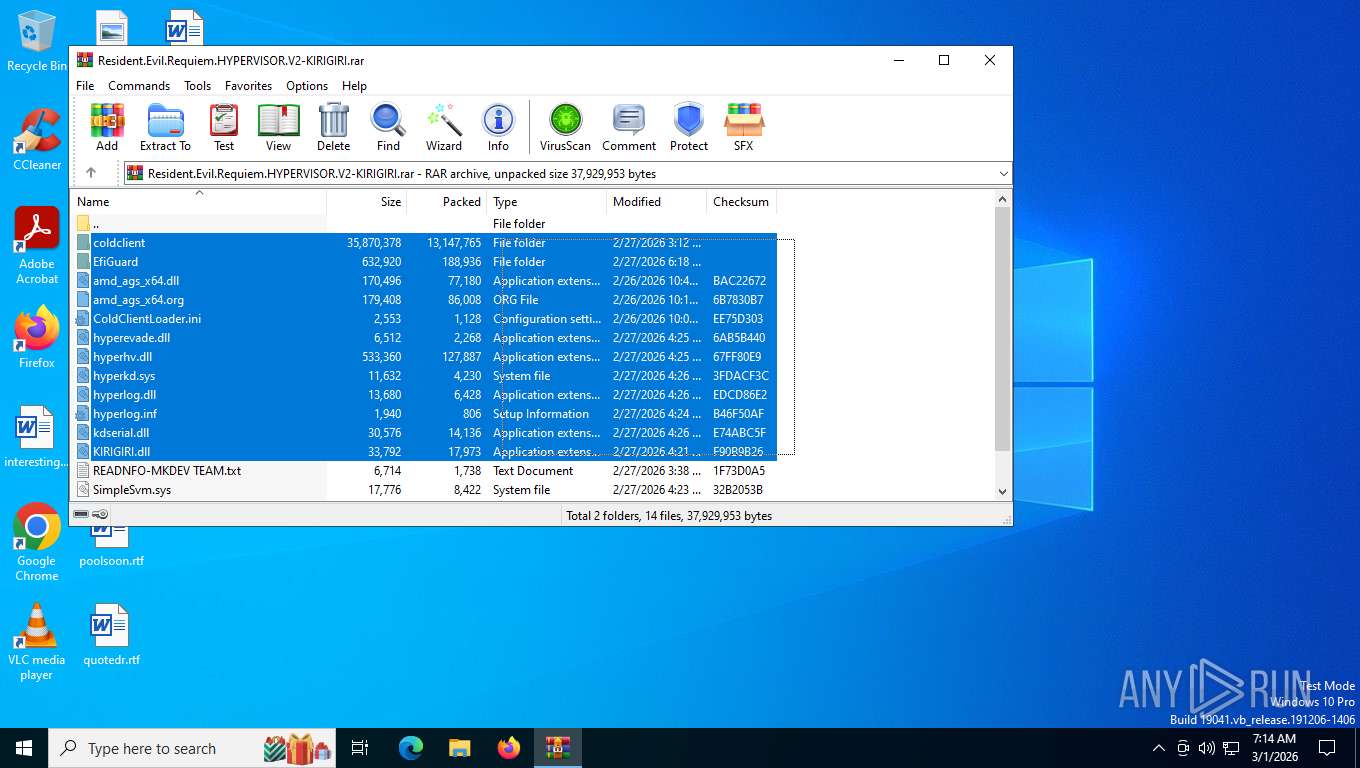Go up one folder level arrow
The image size is (1360, 768).
click(91, 173)
